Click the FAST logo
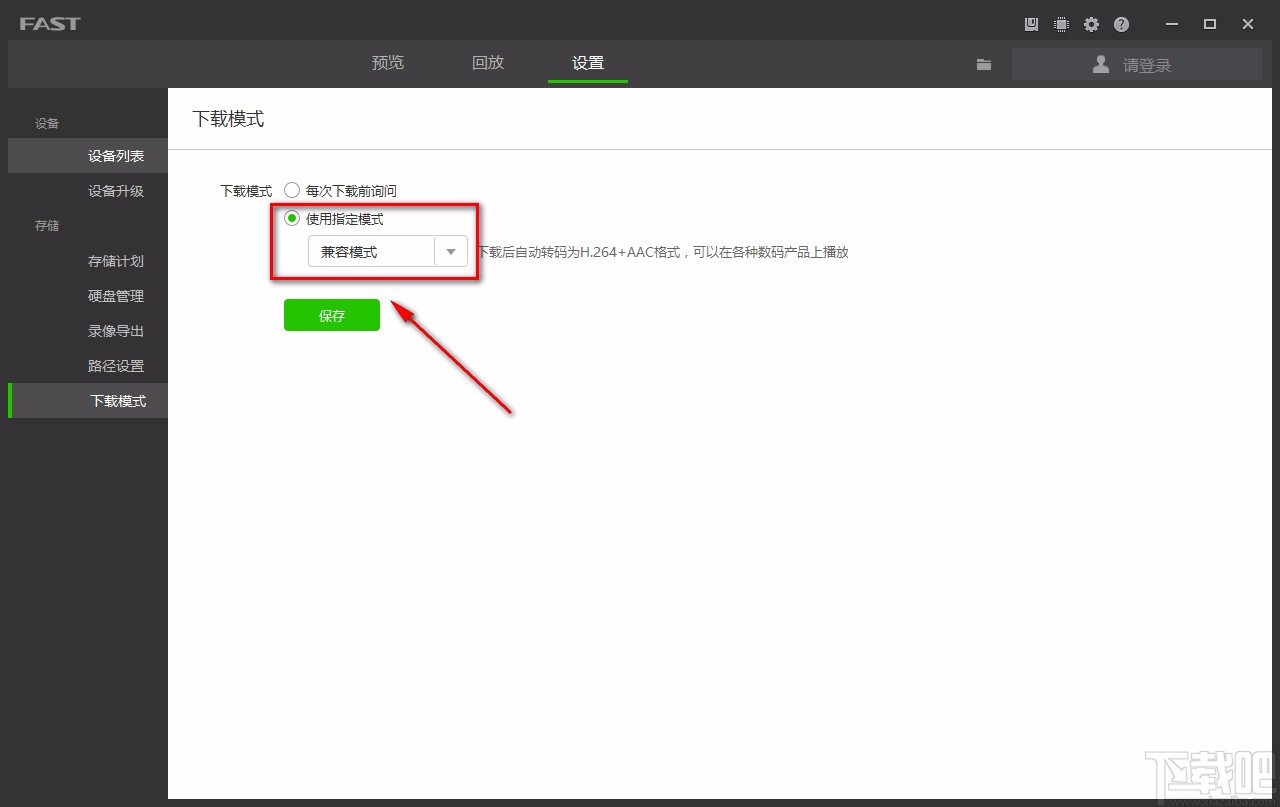 tap(49, 23)
